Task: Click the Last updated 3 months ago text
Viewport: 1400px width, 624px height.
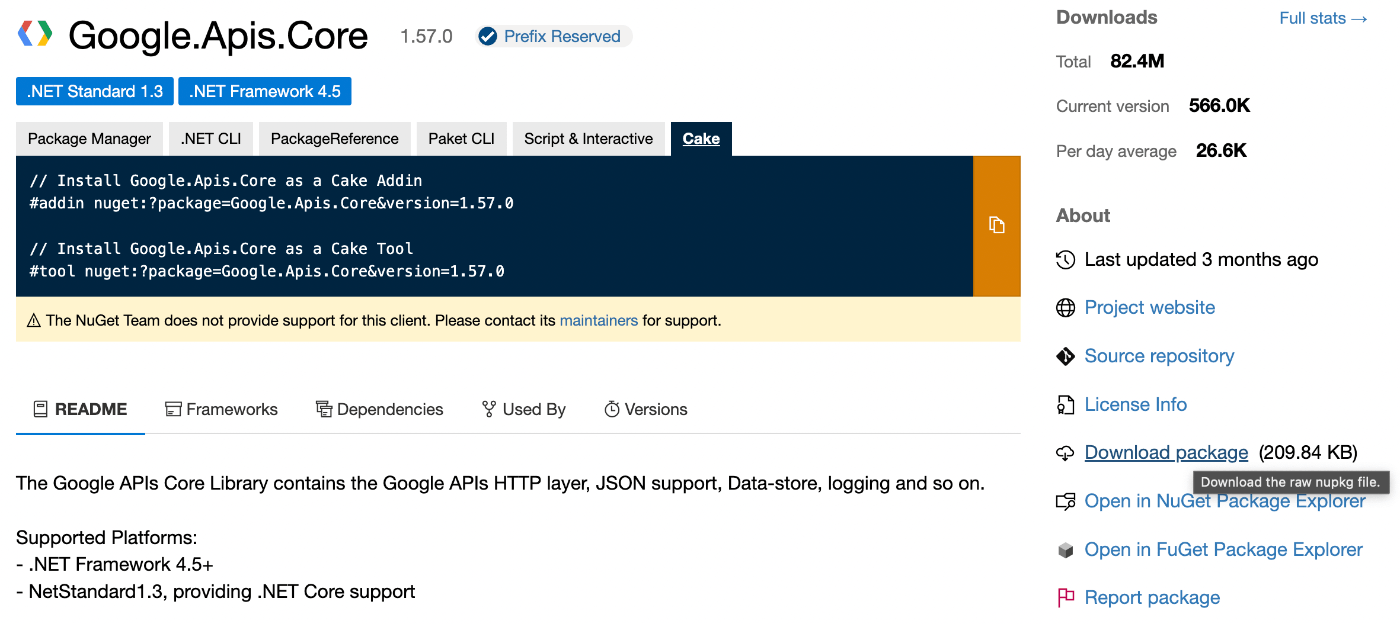Action: point(1202,260)
